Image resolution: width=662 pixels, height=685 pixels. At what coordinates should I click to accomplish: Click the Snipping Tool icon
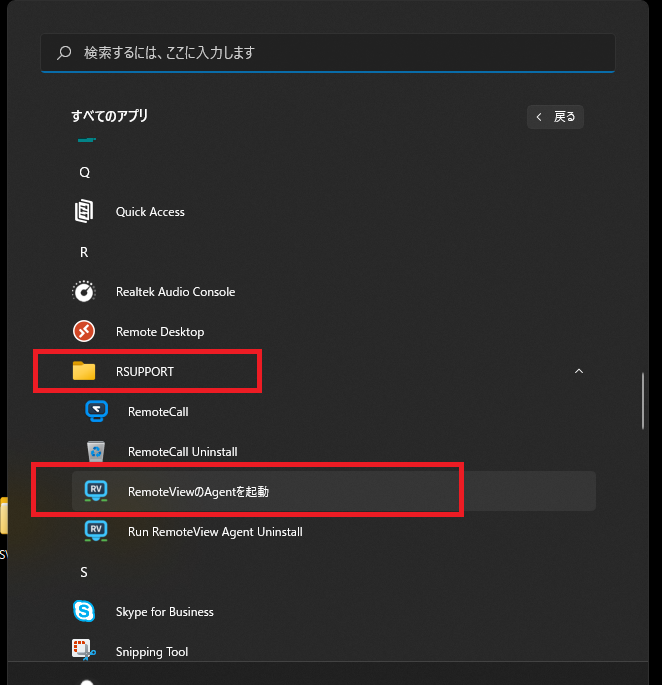pos(83,650)
